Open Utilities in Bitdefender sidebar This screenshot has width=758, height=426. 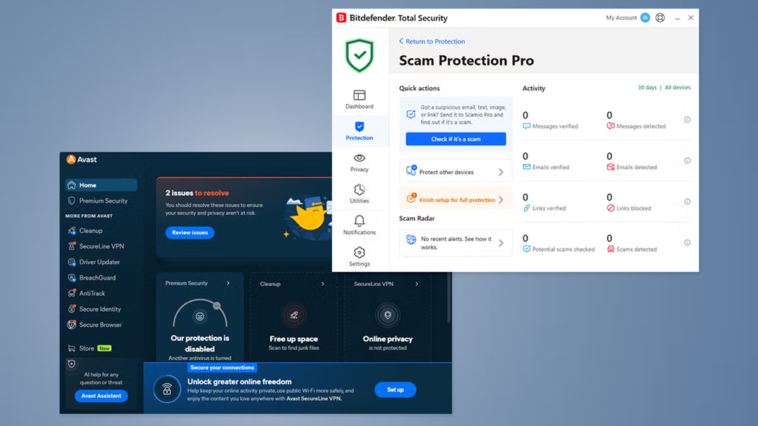pos(359,194)
